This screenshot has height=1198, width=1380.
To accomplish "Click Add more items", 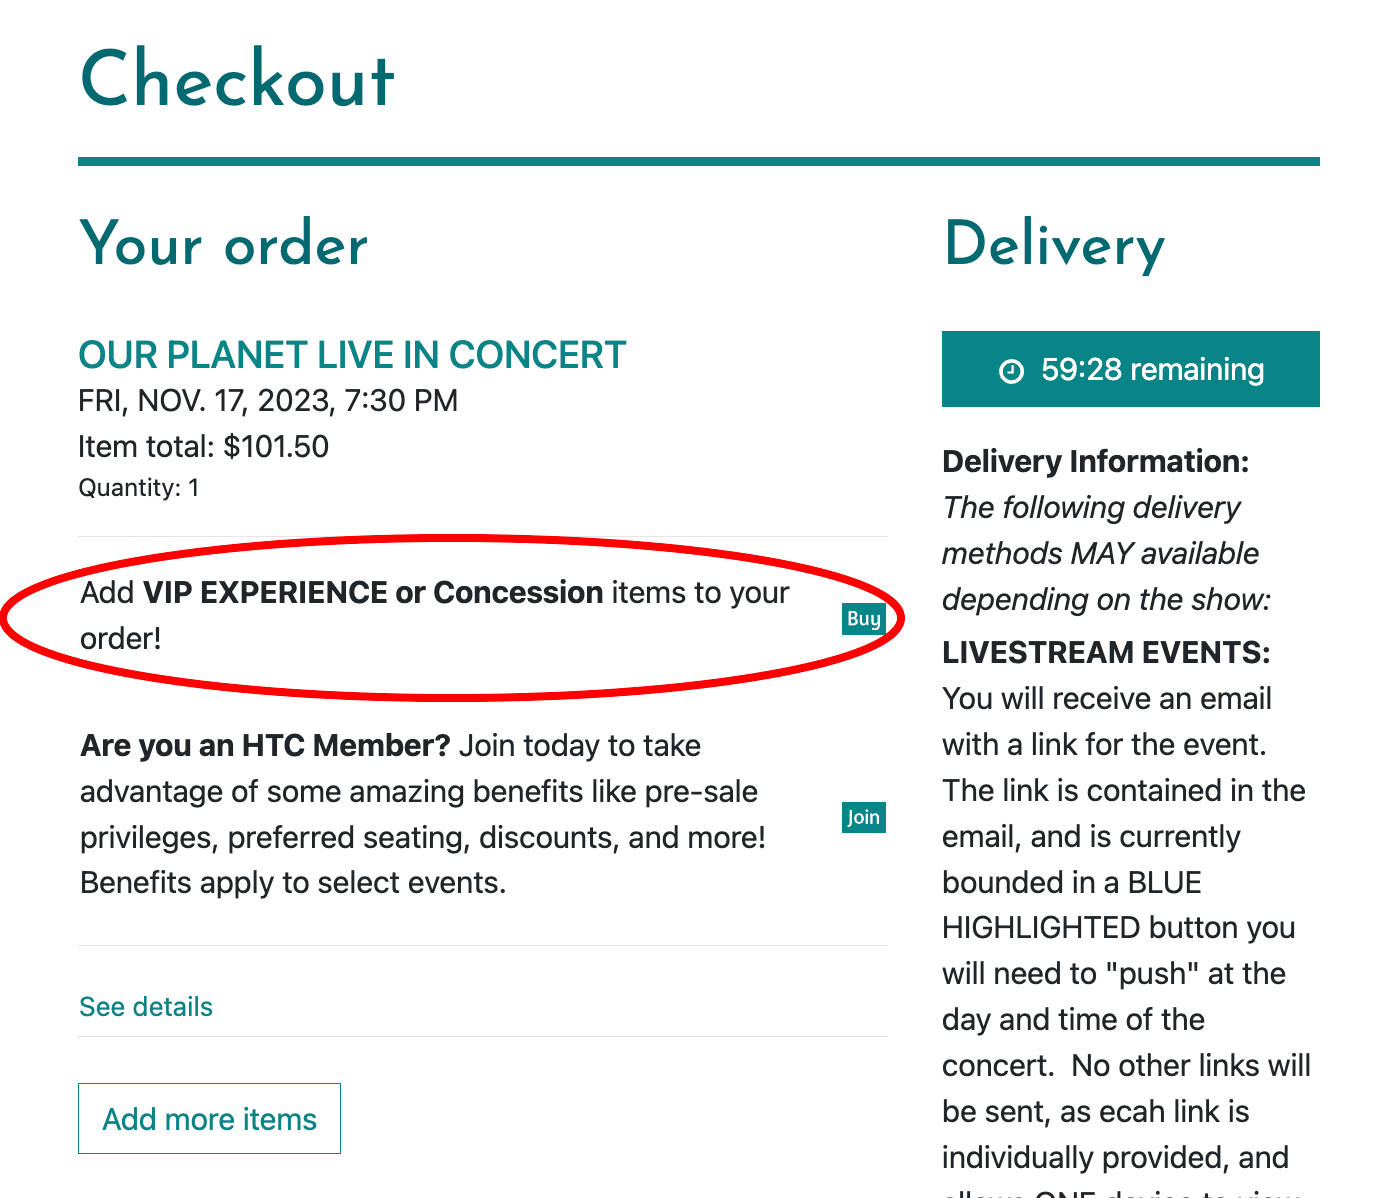I will click(209, 1118).
